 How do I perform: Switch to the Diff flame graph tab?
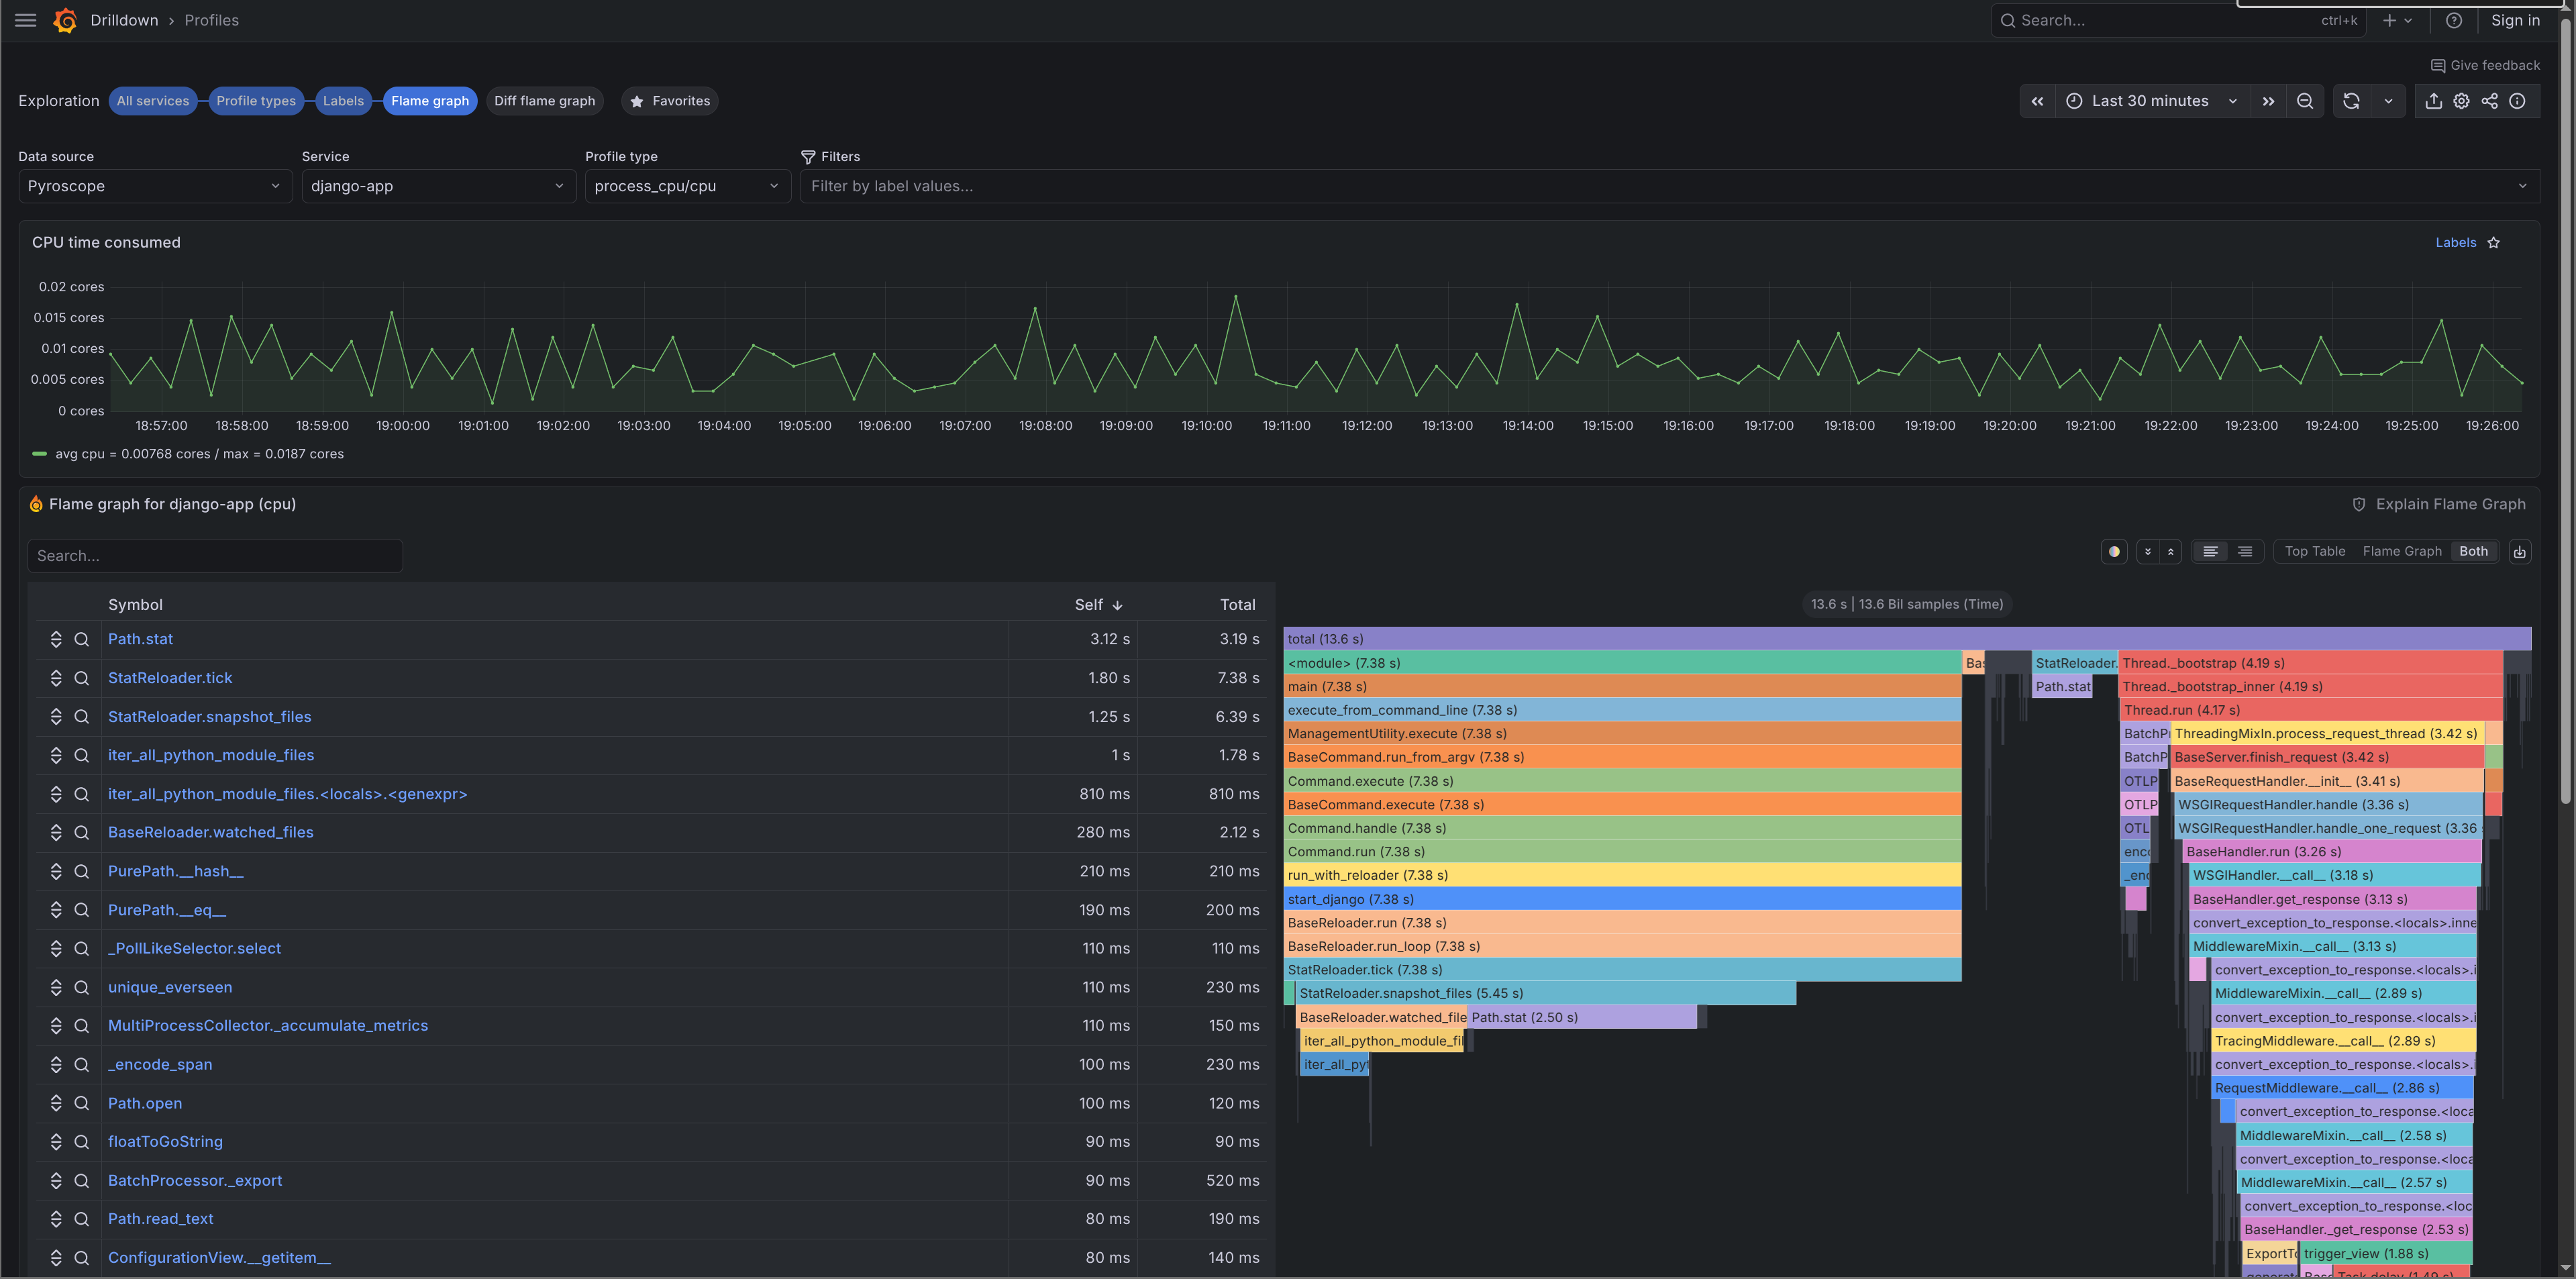point(544,100)
